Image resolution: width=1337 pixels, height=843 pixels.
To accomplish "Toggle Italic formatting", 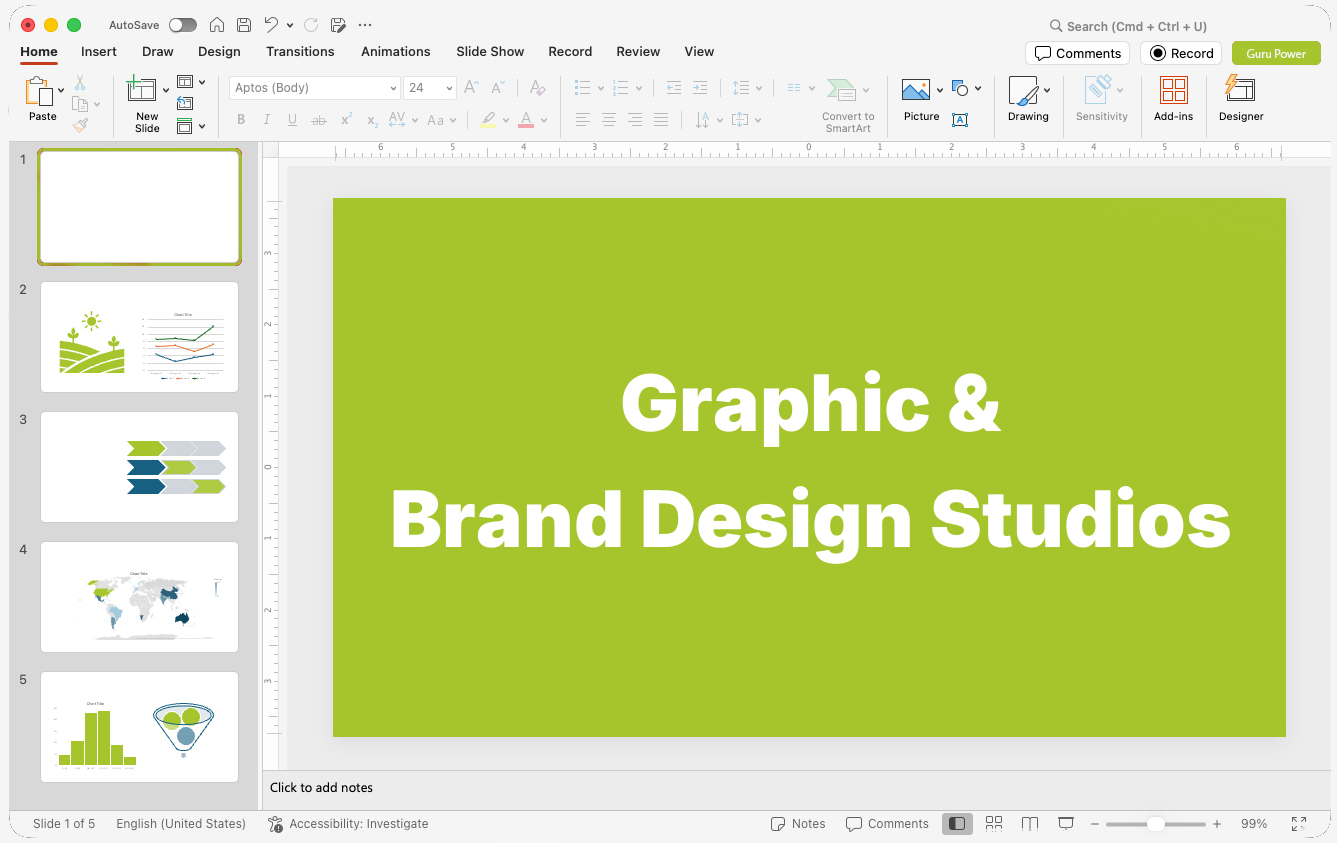I will (266, 120).
